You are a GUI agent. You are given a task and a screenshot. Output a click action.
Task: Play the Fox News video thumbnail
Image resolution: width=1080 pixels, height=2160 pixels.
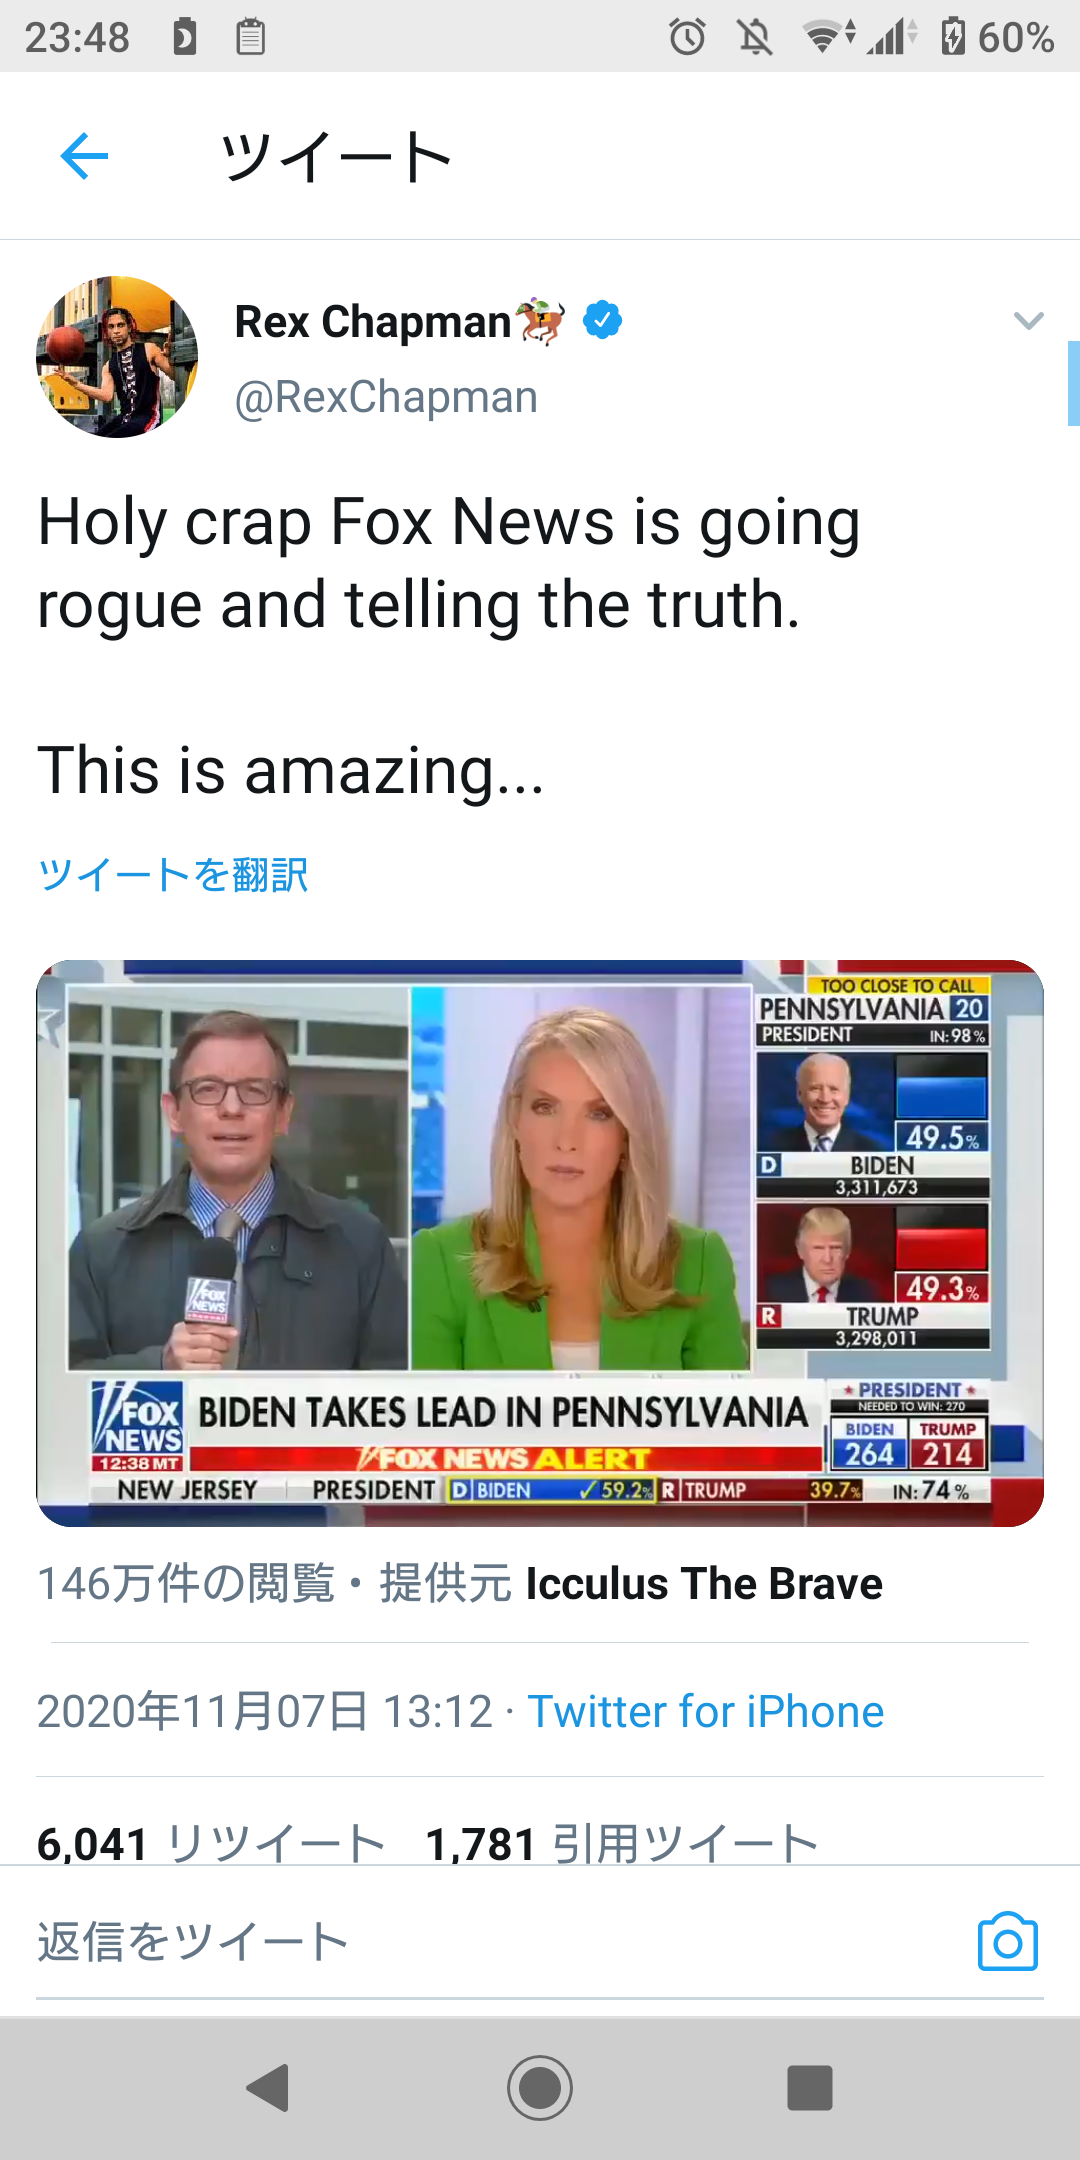tap(540, 1243)
